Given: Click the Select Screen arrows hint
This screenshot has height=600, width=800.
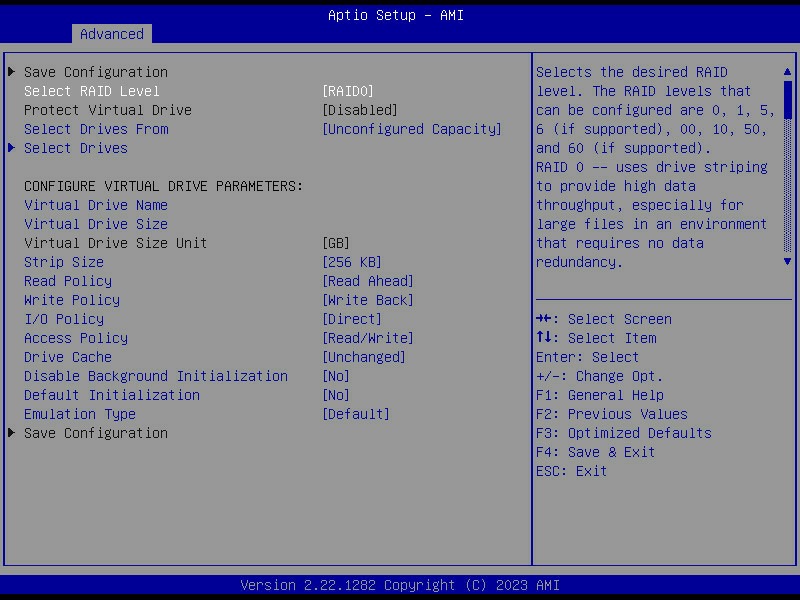Looking at the screenshot, I should [604, 319].
